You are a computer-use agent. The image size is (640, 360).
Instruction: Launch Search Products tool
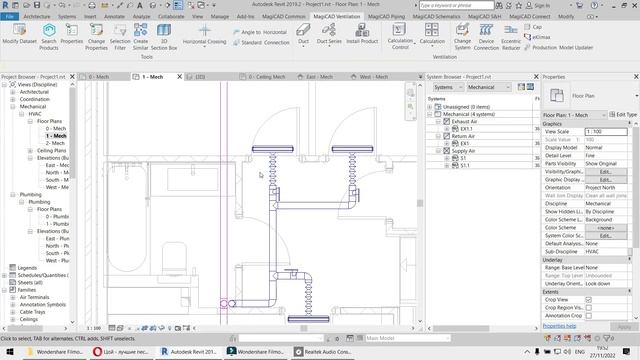pos(49,36)
